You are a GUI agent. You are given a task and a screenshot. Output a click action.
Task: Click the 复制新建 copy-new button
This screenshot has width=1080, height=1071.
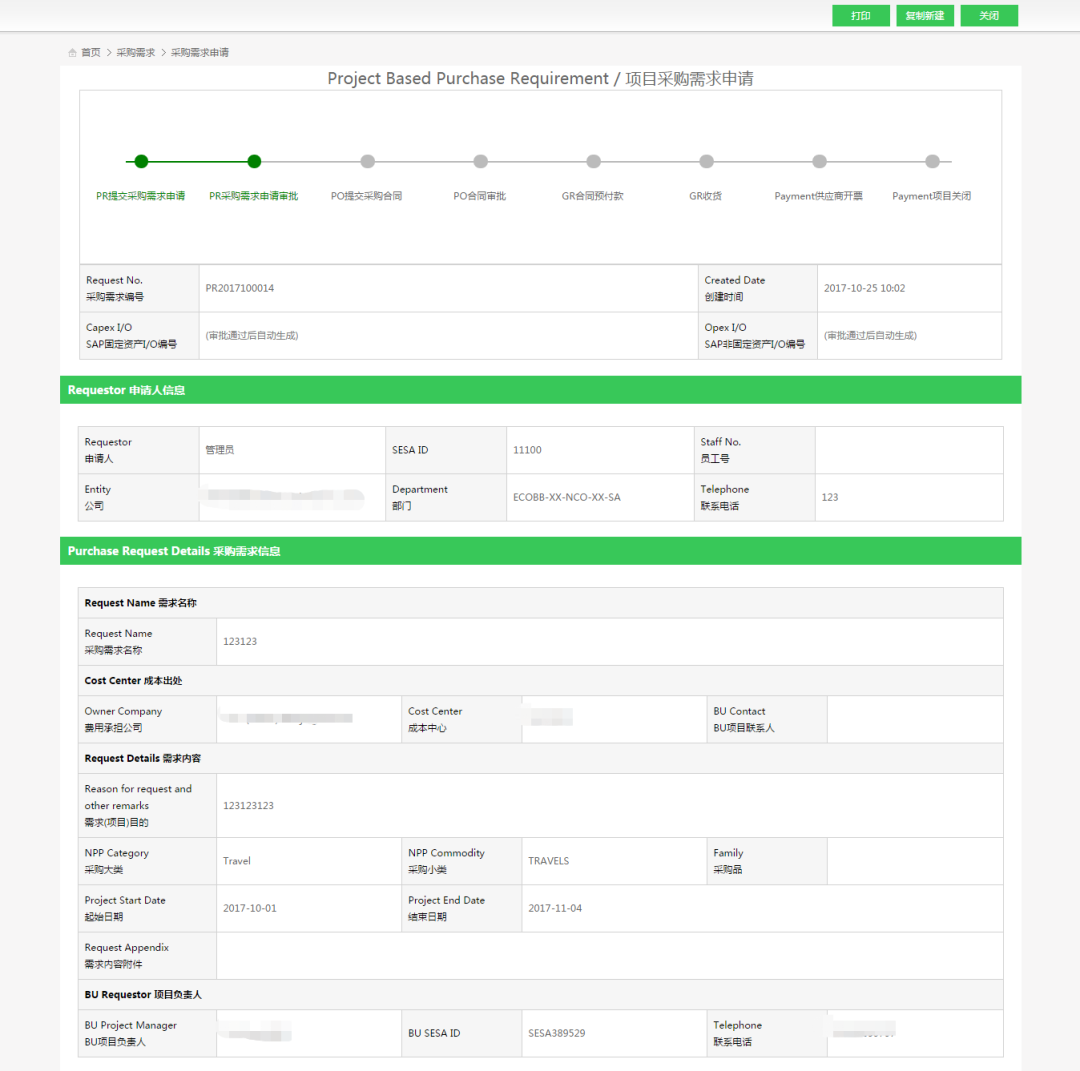(x=924, y=16)
